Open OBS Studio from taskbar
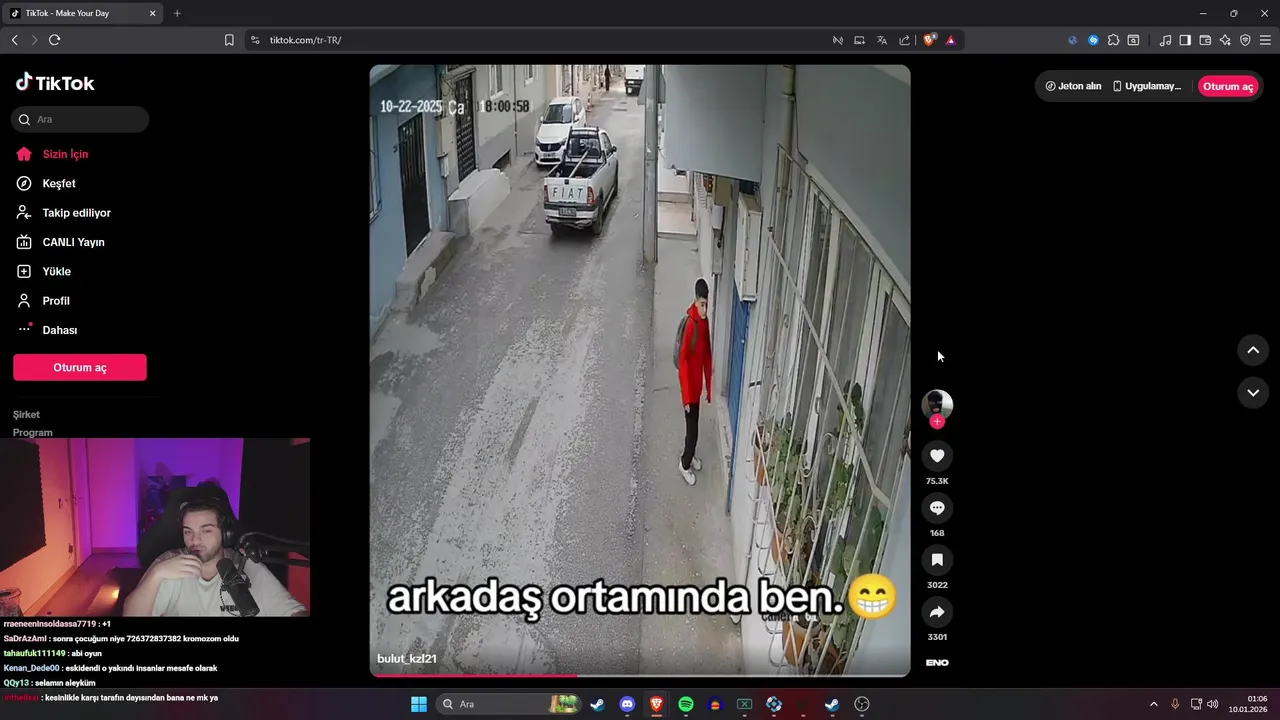Viewport: 1280px width, 720px height. (862, 704)
